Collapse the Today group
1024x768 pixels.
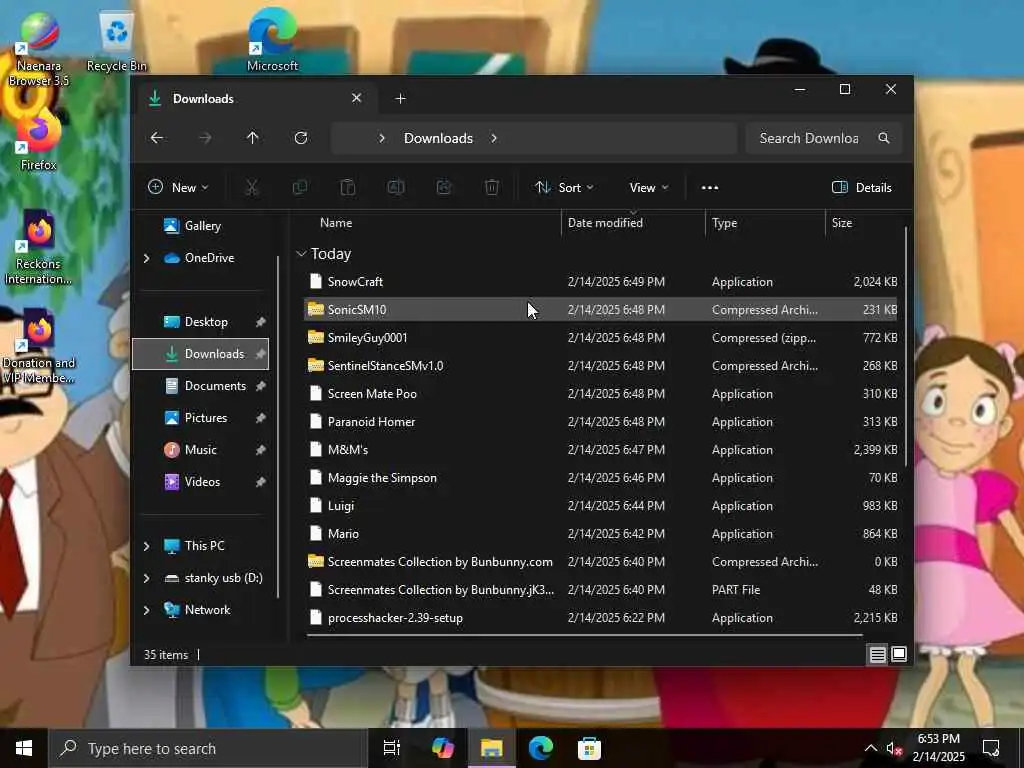tap(301, 253)
